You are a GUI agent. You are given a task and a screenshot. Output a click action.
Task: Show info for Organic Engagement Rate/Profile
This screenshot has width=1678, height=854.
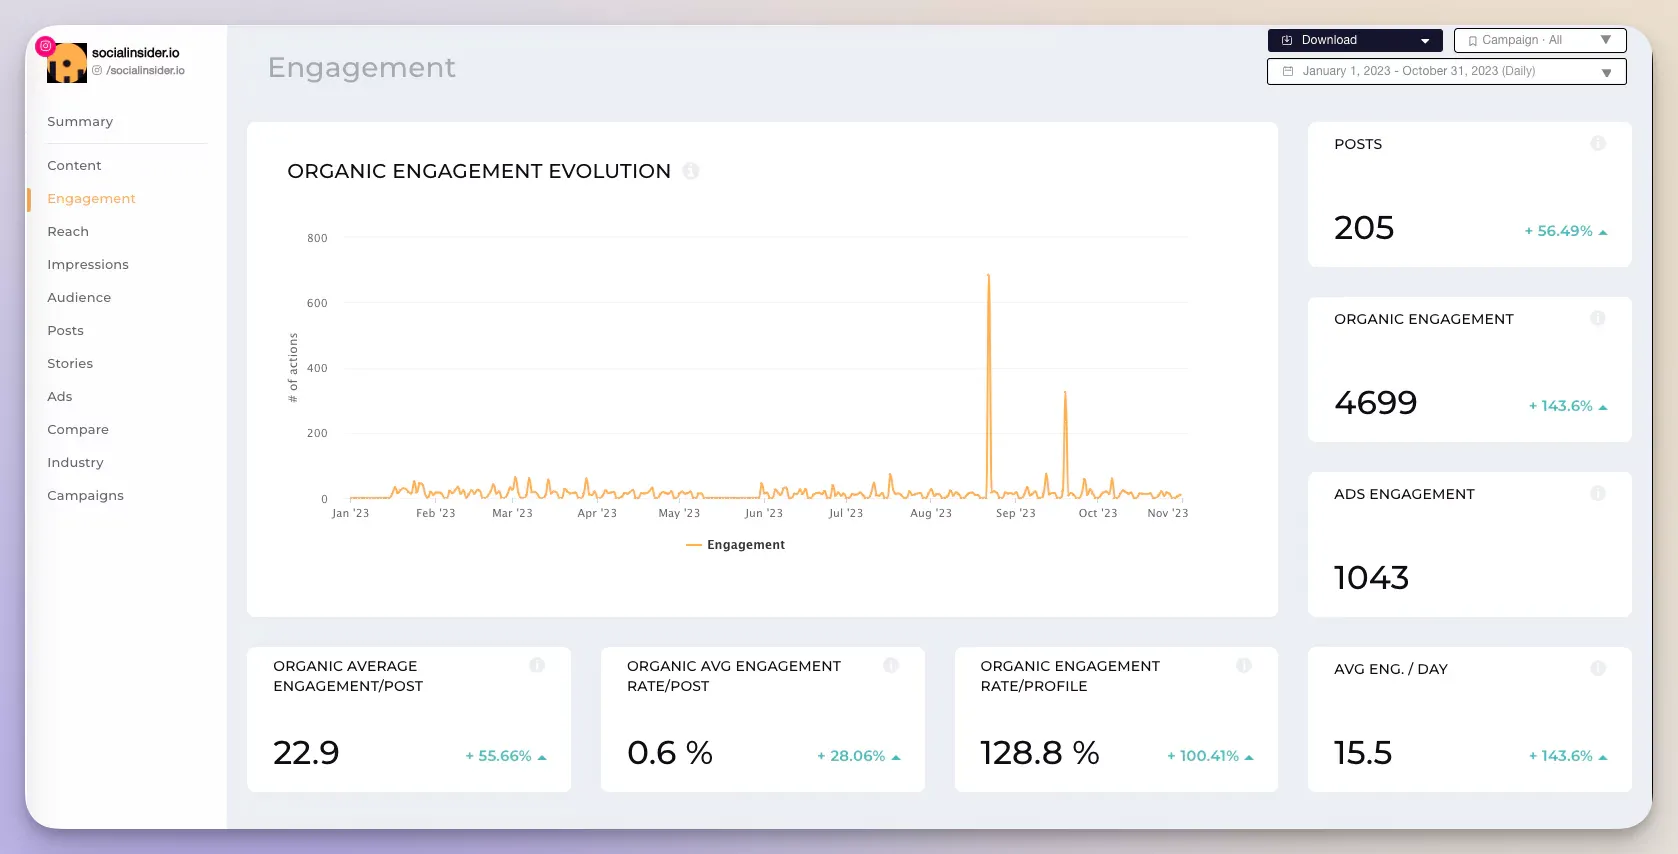[x=1244, y=666]
